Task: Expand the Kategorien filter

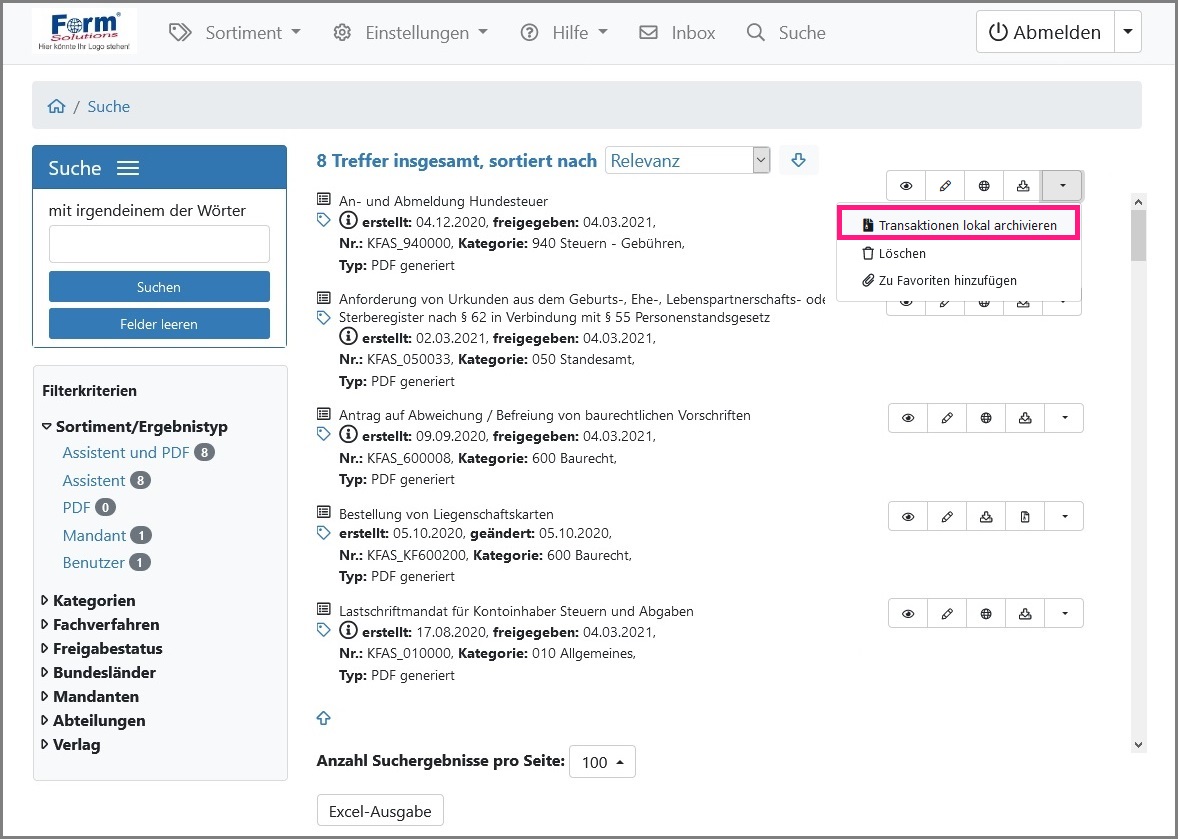Action: [93, 600]
